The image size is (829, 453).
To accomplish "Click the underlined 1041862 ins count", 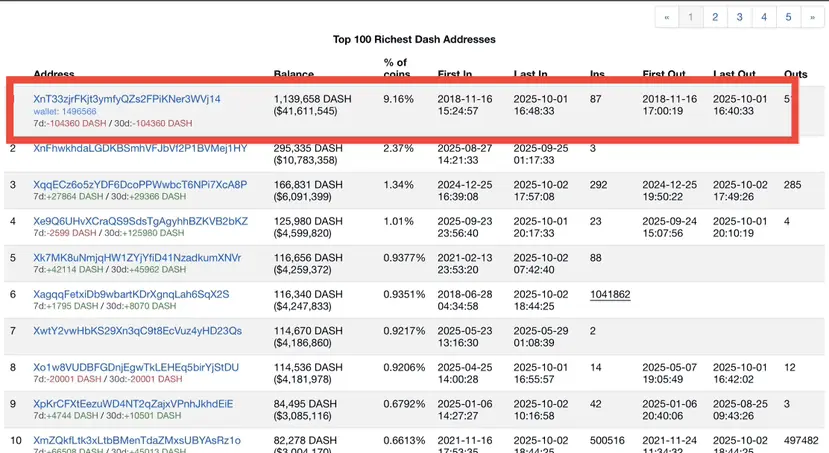I will pyautogui.click(x=610, y=294).
